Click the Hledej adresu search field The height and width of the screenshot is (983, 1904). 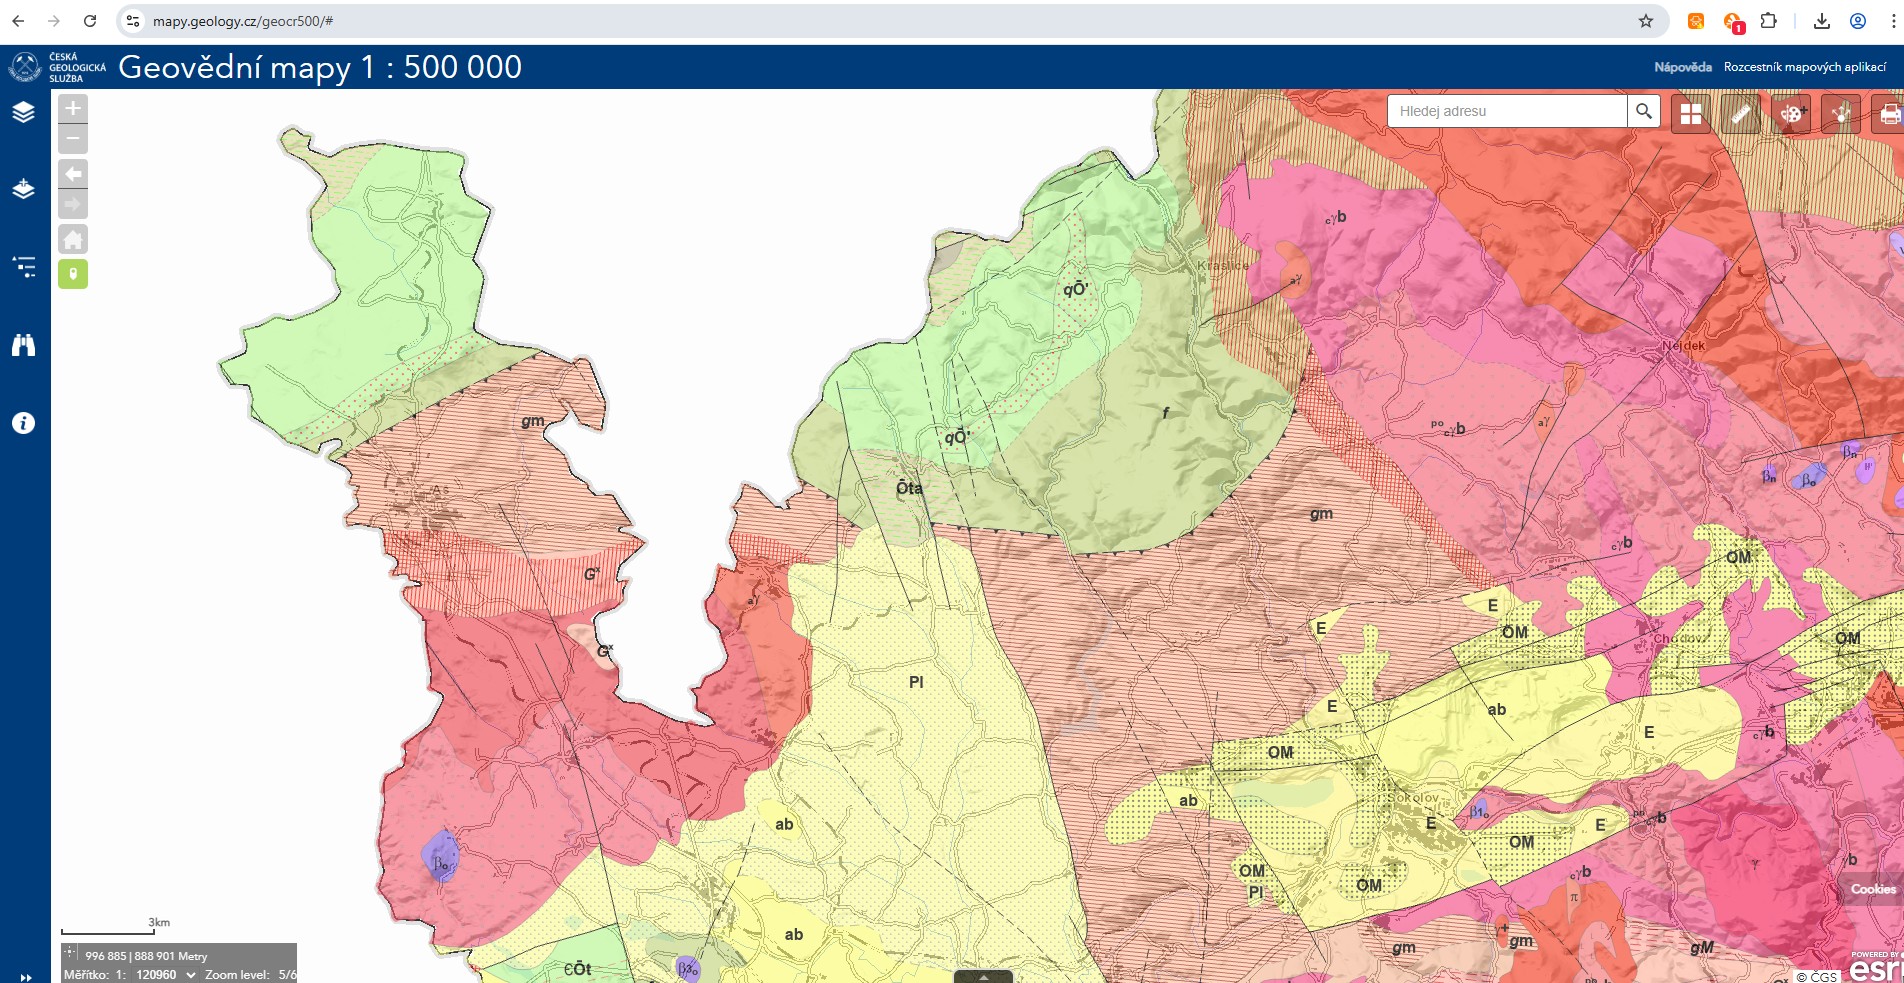1507,111
